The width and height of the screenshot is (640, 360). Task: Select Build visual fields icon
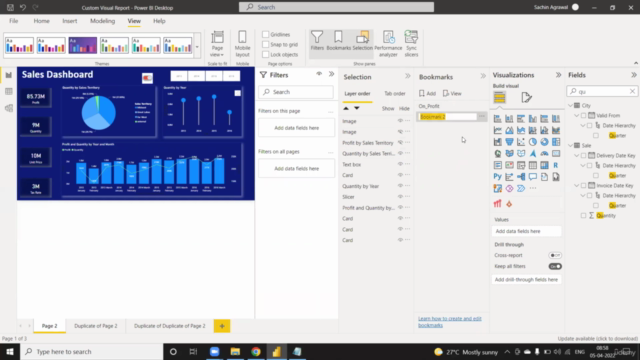coord(500,98)
